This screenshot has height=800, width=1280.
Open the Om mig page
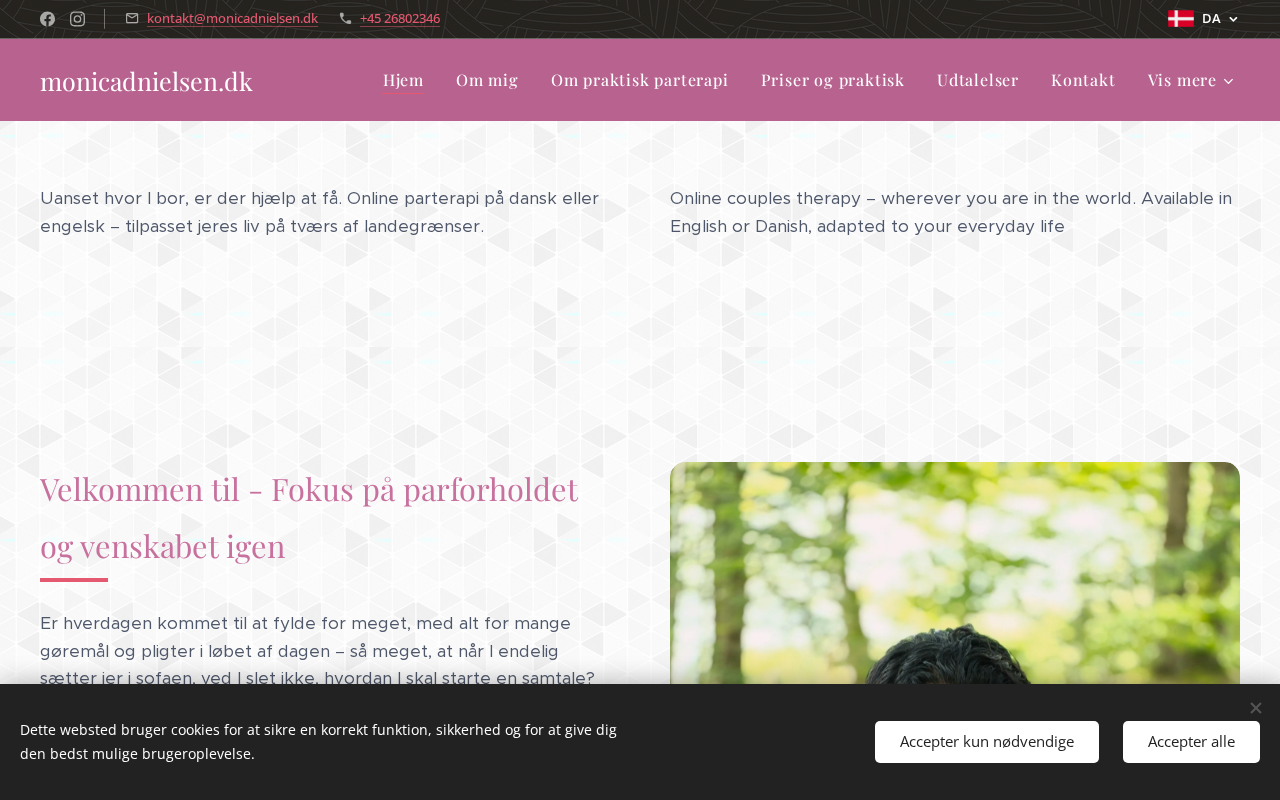[x=487, y=80]
